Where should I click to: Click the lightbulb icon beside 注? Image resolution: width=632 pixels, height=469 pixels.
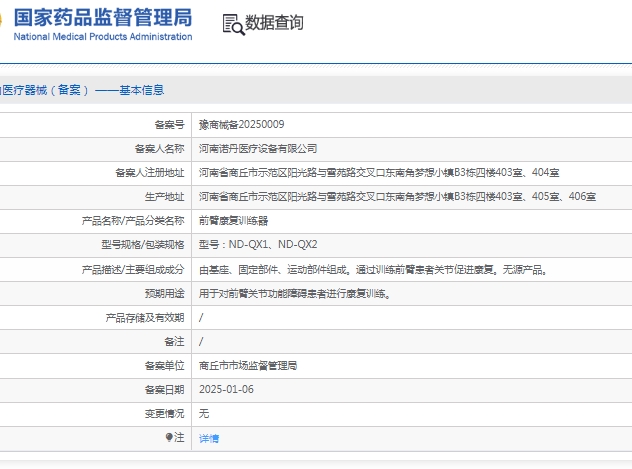[169, 437]
